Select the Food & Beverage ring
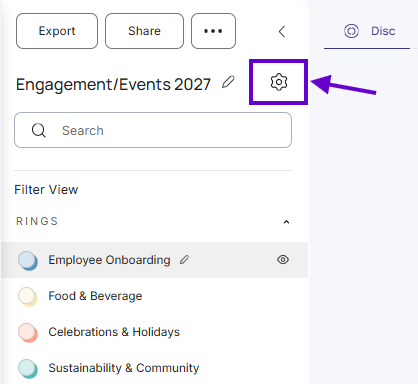The image size is (418, 384). tap(155, 296)
